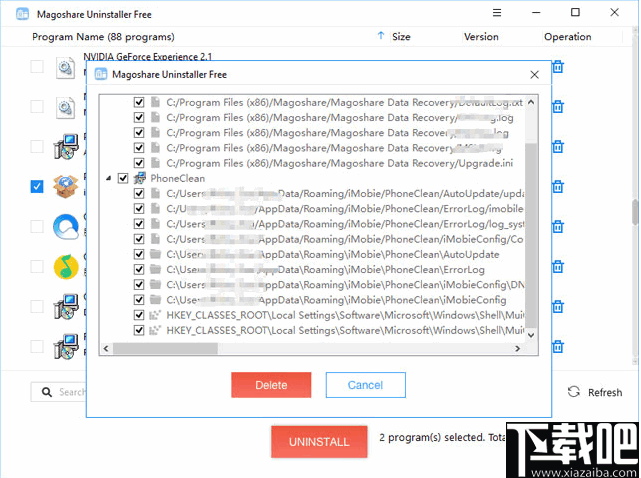Uncheck the first HKEY_CLASSES_ROOT registry checkbox

click(139, 315)
